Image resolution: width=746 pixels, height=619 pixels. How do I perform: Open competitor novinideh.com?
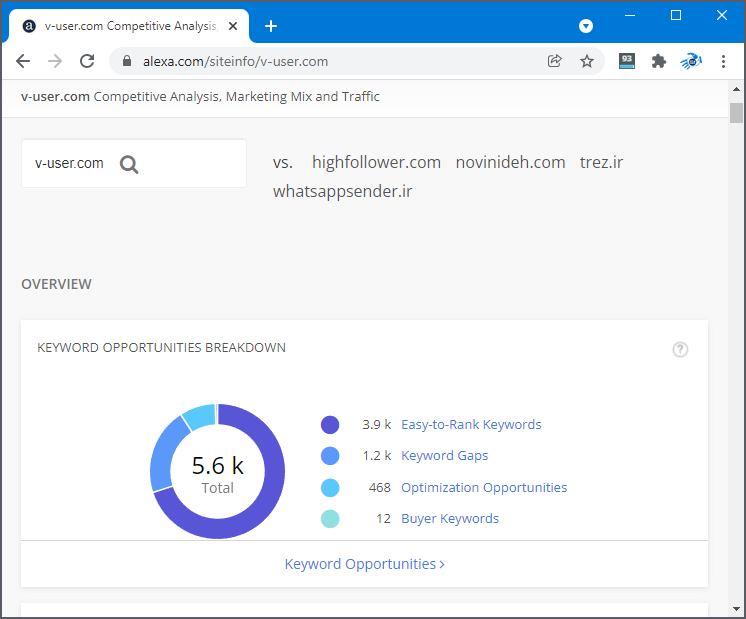[510, 162]
